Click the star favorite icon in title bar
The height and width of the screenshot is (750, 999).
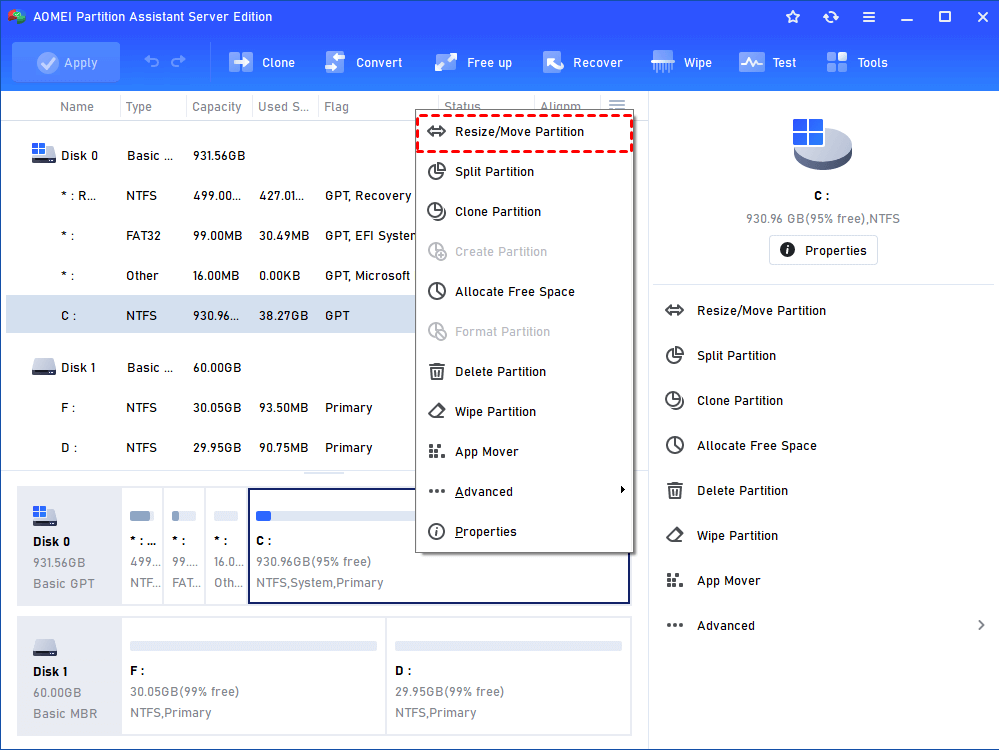[x=793, y=17]
